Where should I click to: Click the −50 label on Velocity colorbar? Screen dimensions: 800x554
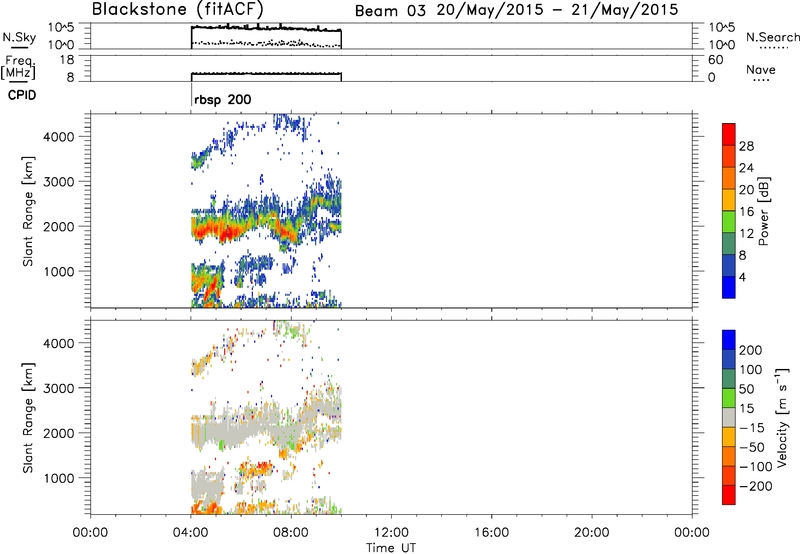[x=752, y=447]
